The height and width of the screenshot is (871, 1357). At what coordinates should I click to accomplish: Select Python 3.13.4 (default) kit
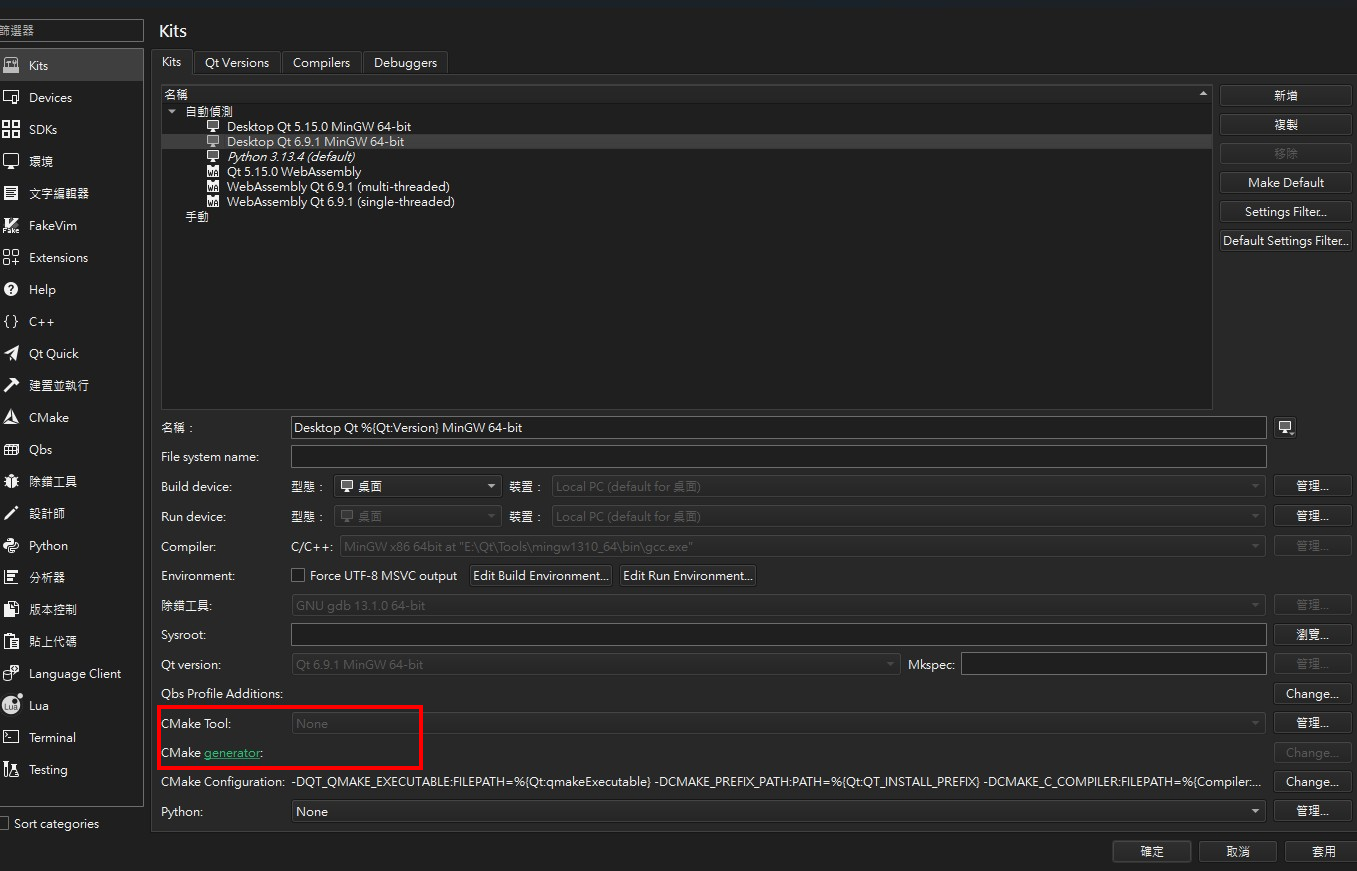(x=290, y=156)
